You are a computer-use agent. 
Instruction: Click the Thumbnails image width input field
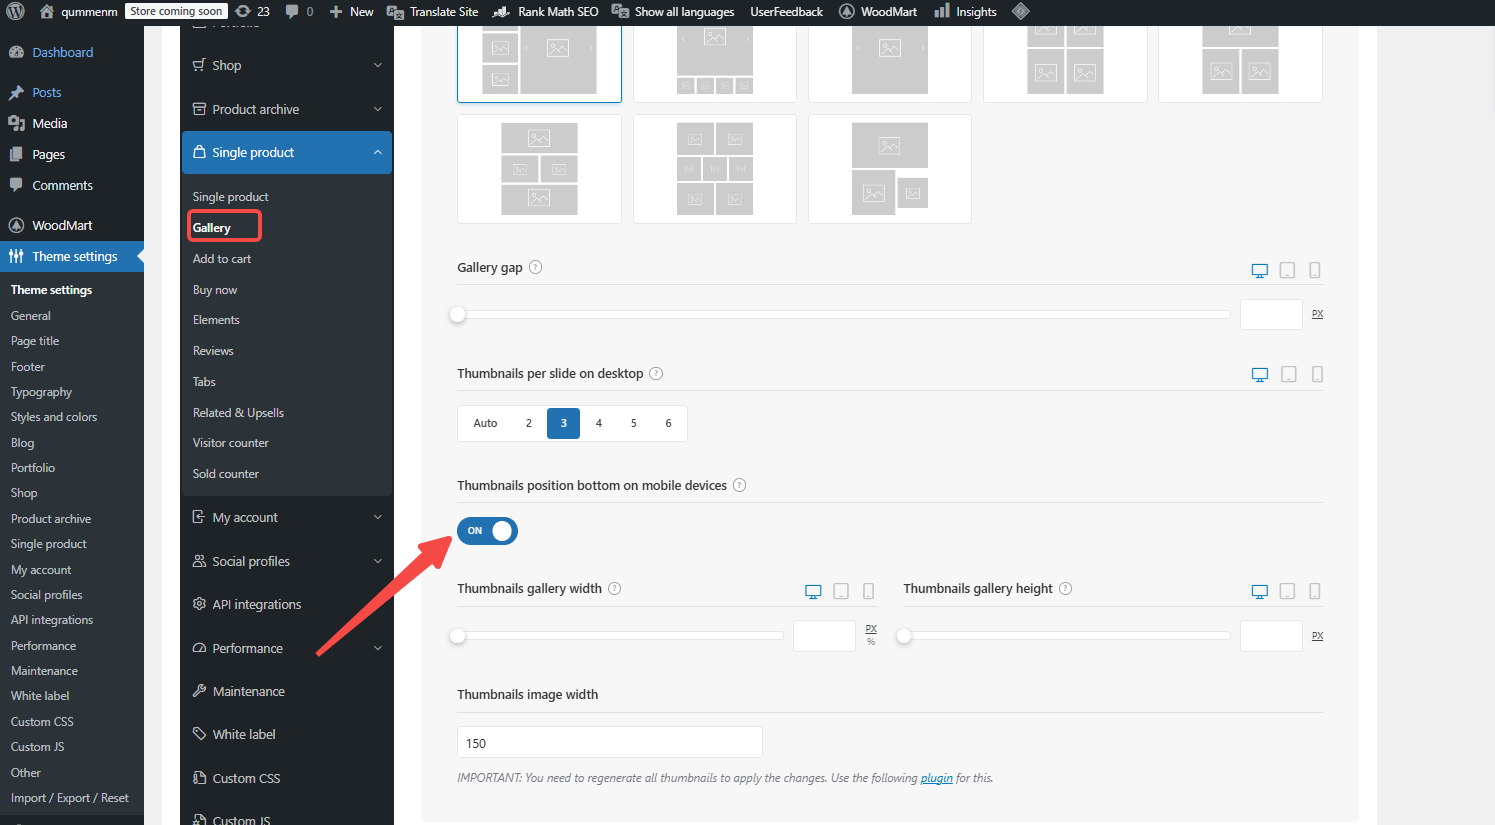pyautogui.click(x=609, y=743)
